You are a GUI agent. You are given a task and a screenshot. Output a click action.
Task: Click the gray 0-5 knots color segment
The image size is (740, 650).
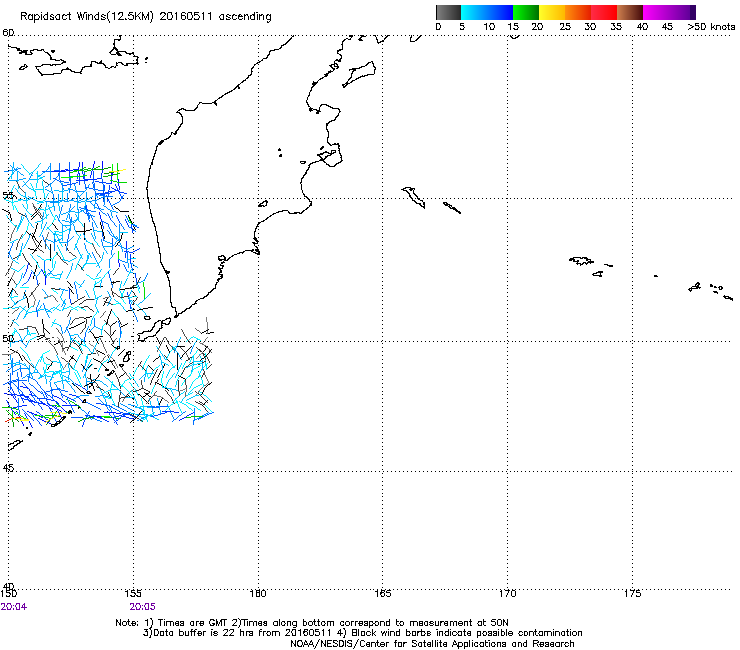448,12
